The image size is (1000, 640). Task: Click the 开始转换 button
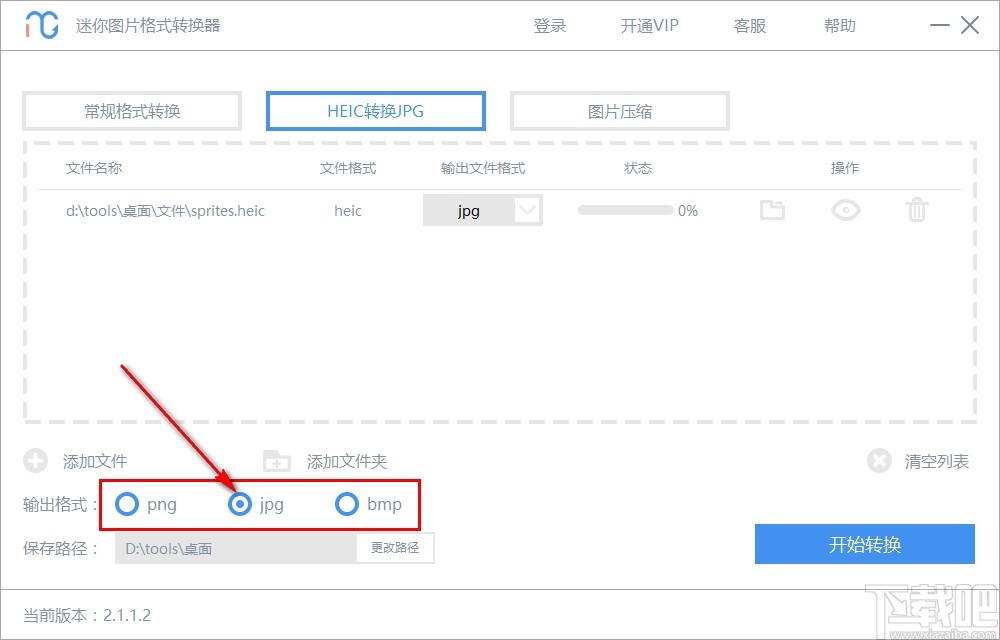click(x=865, y=544)
